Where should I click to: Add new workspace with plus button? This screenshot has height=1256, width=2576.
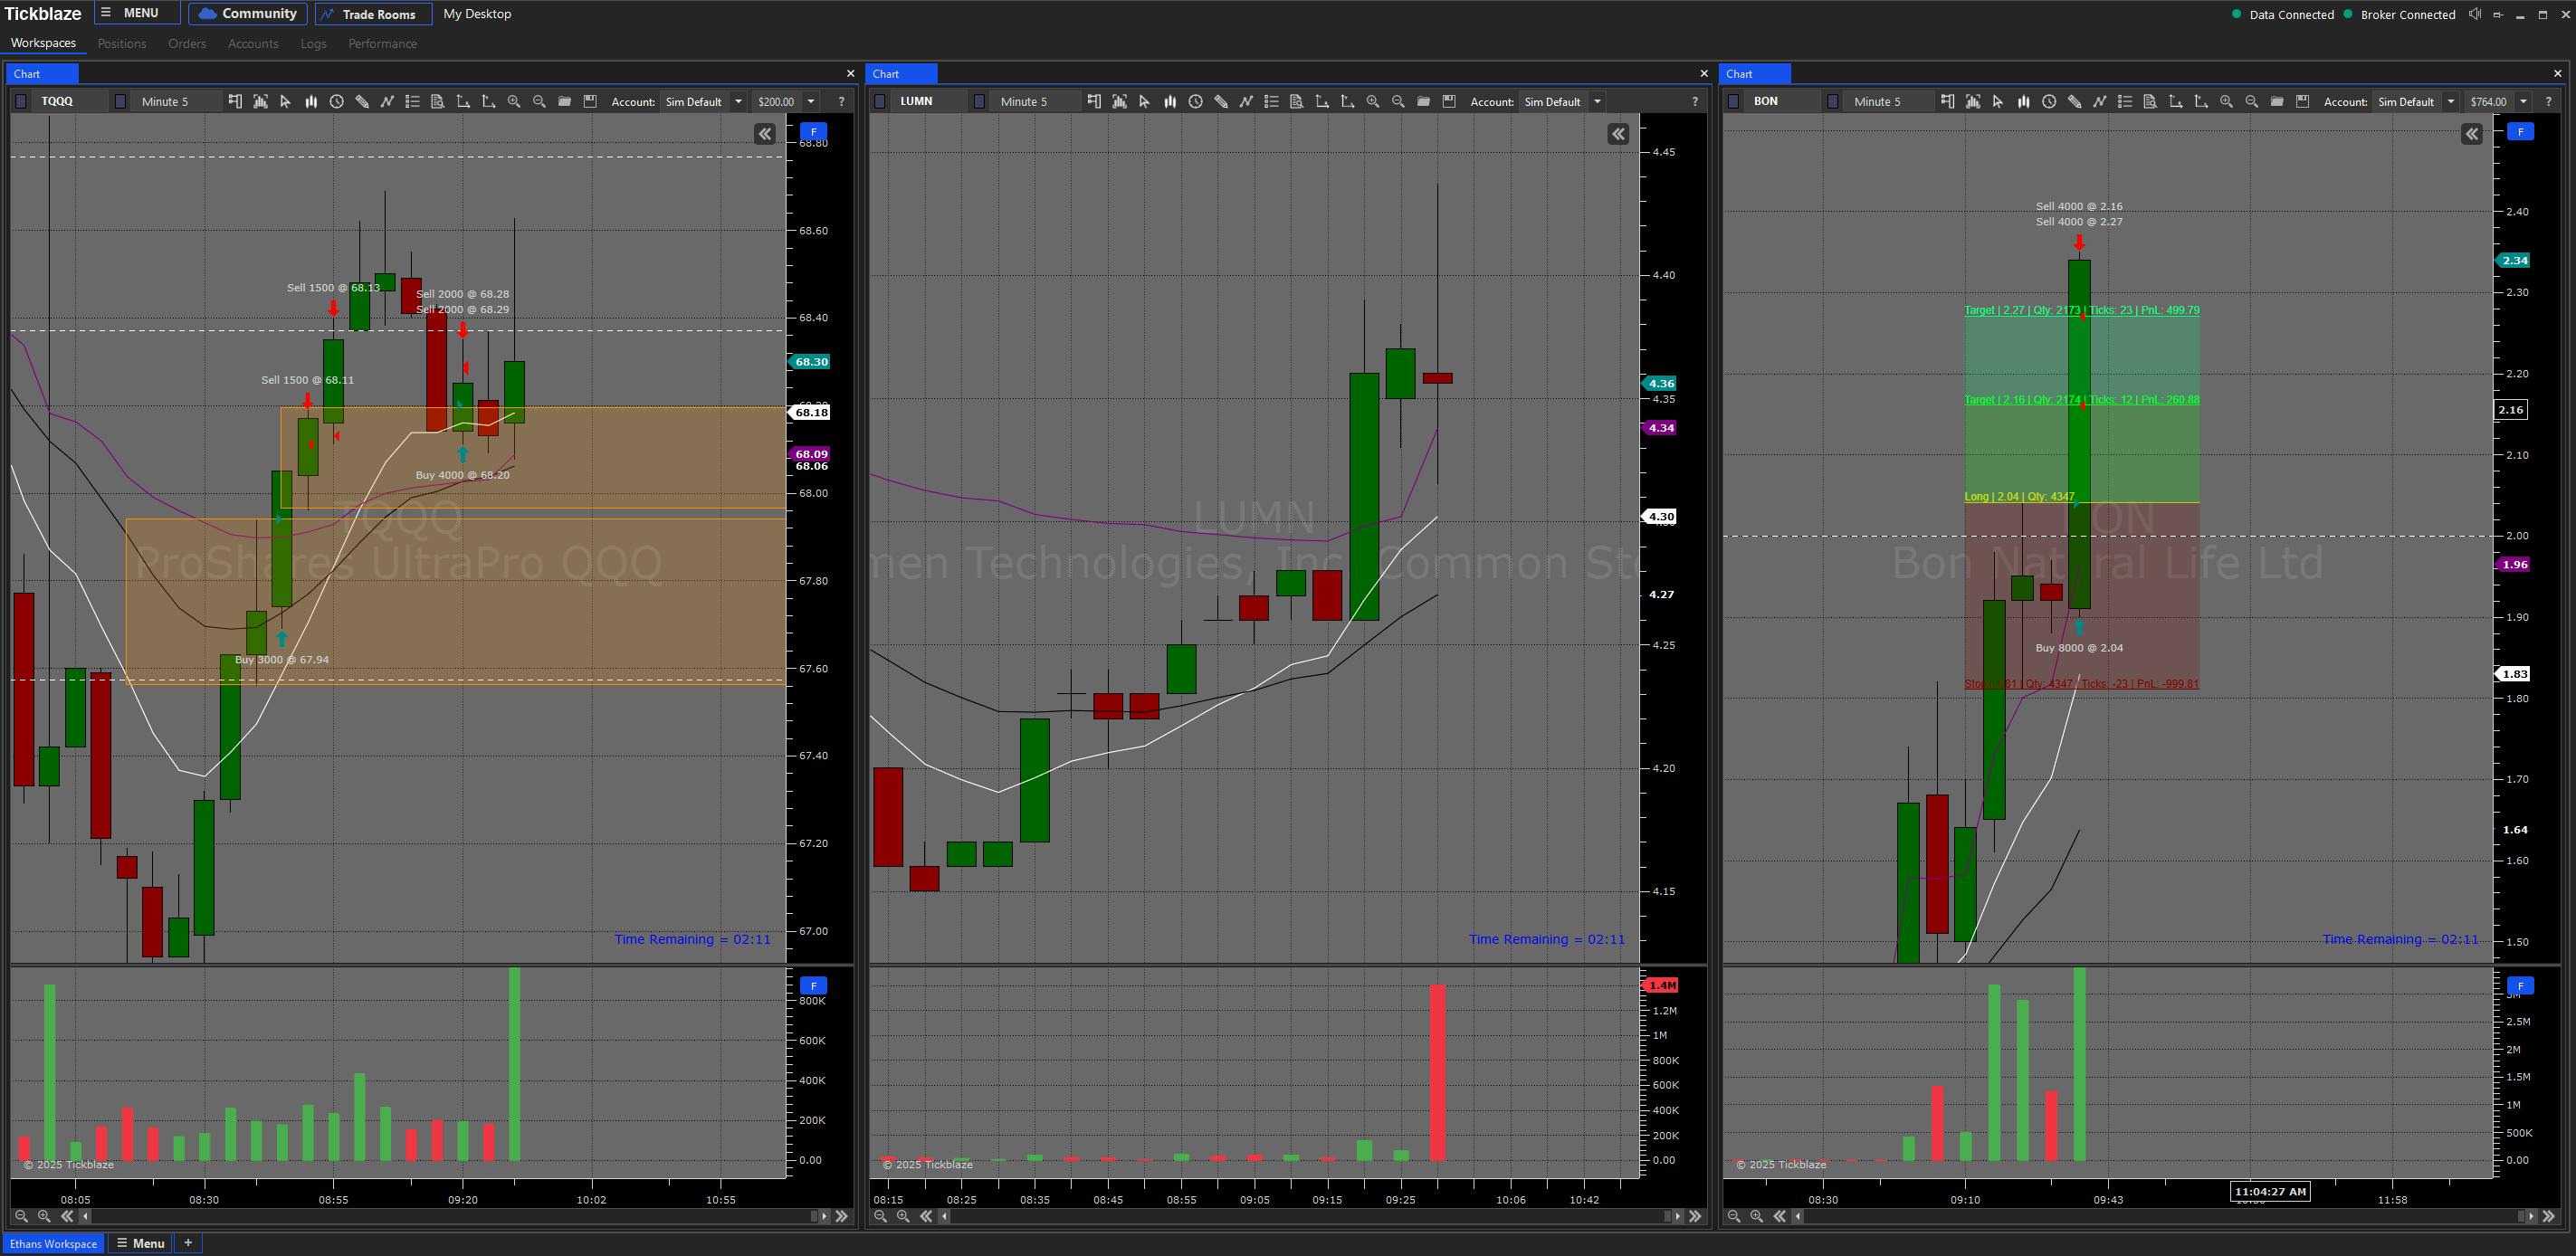pyautogui.click(x=187, y=1243)
